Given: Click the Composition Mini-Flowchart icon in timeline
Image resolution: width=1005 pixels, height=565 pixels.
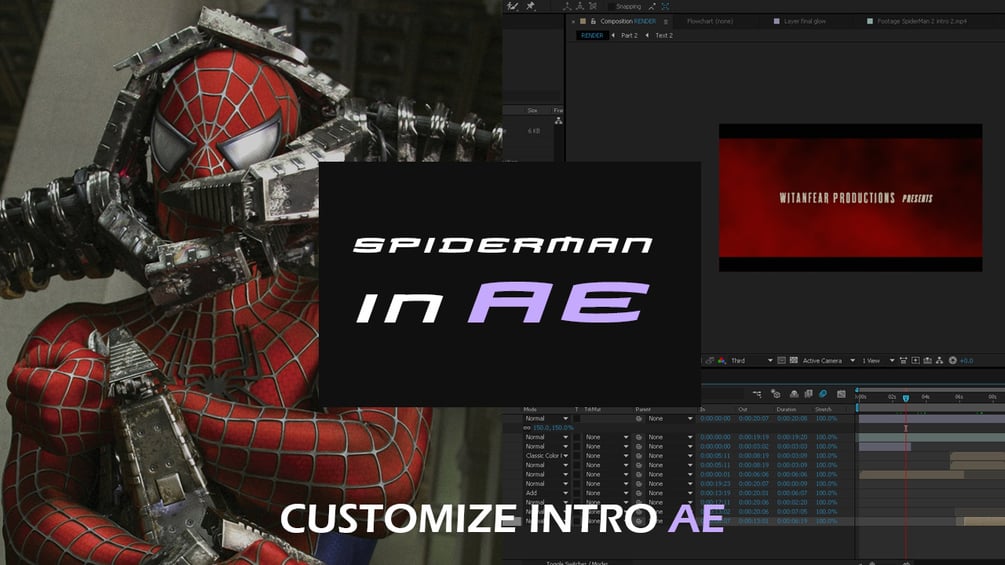Looking at the screenshot, I should coord(757,394).
